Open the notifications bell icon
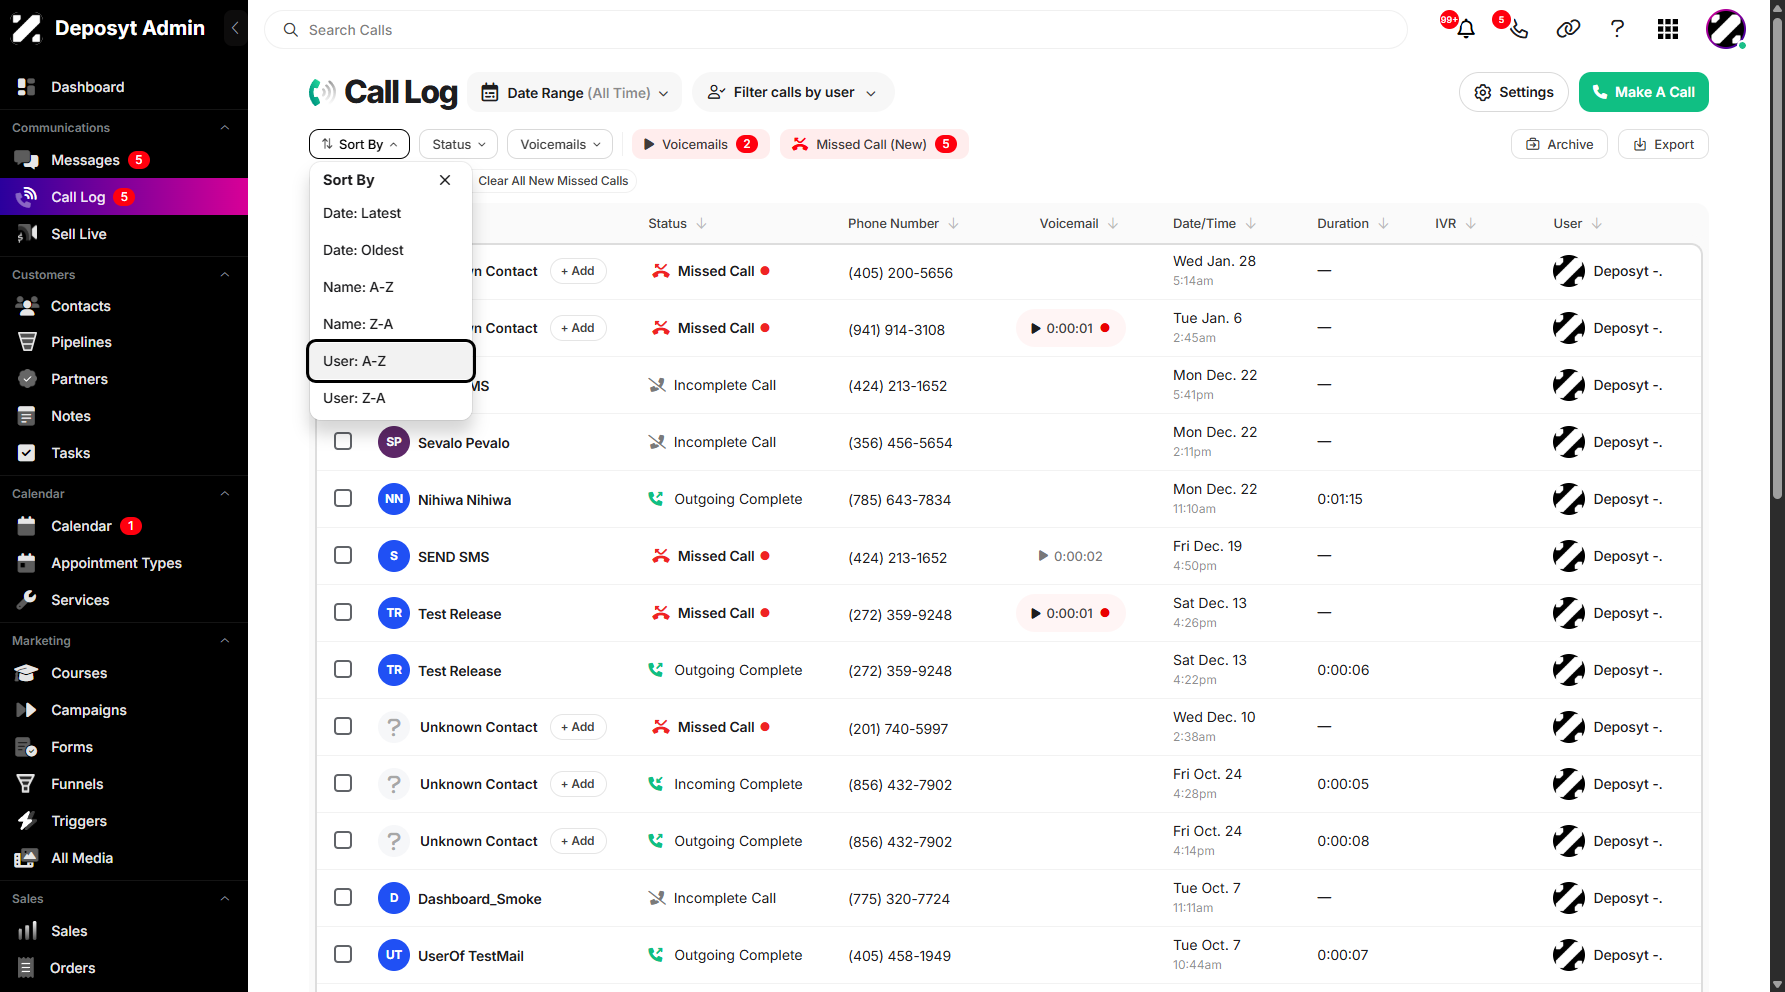 click(x=1466, y=29)
